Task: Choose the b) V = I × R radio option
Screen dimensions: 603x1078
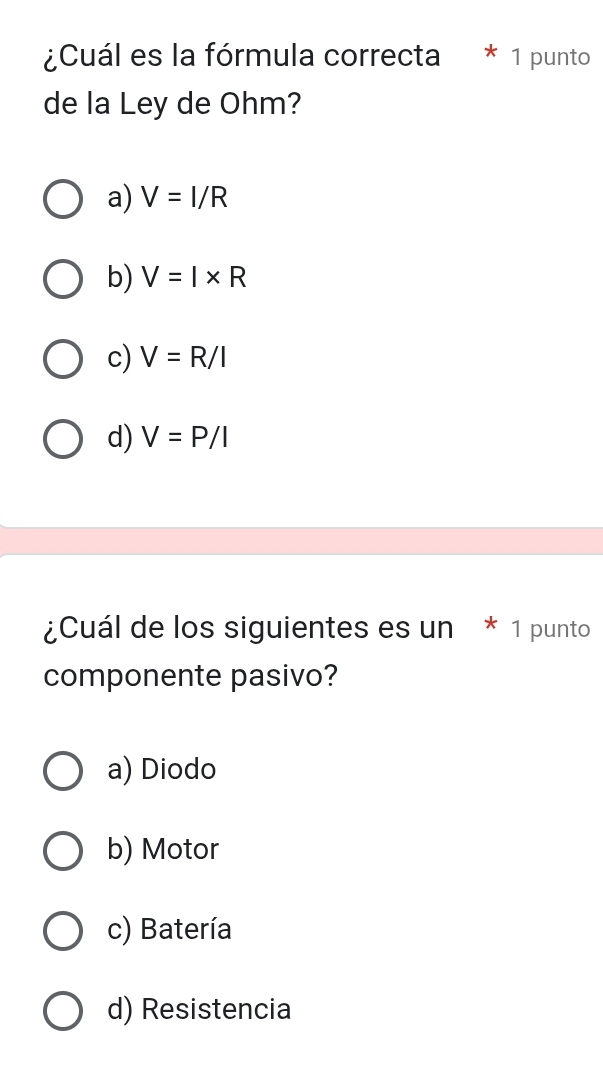Action: click(63, 279)
